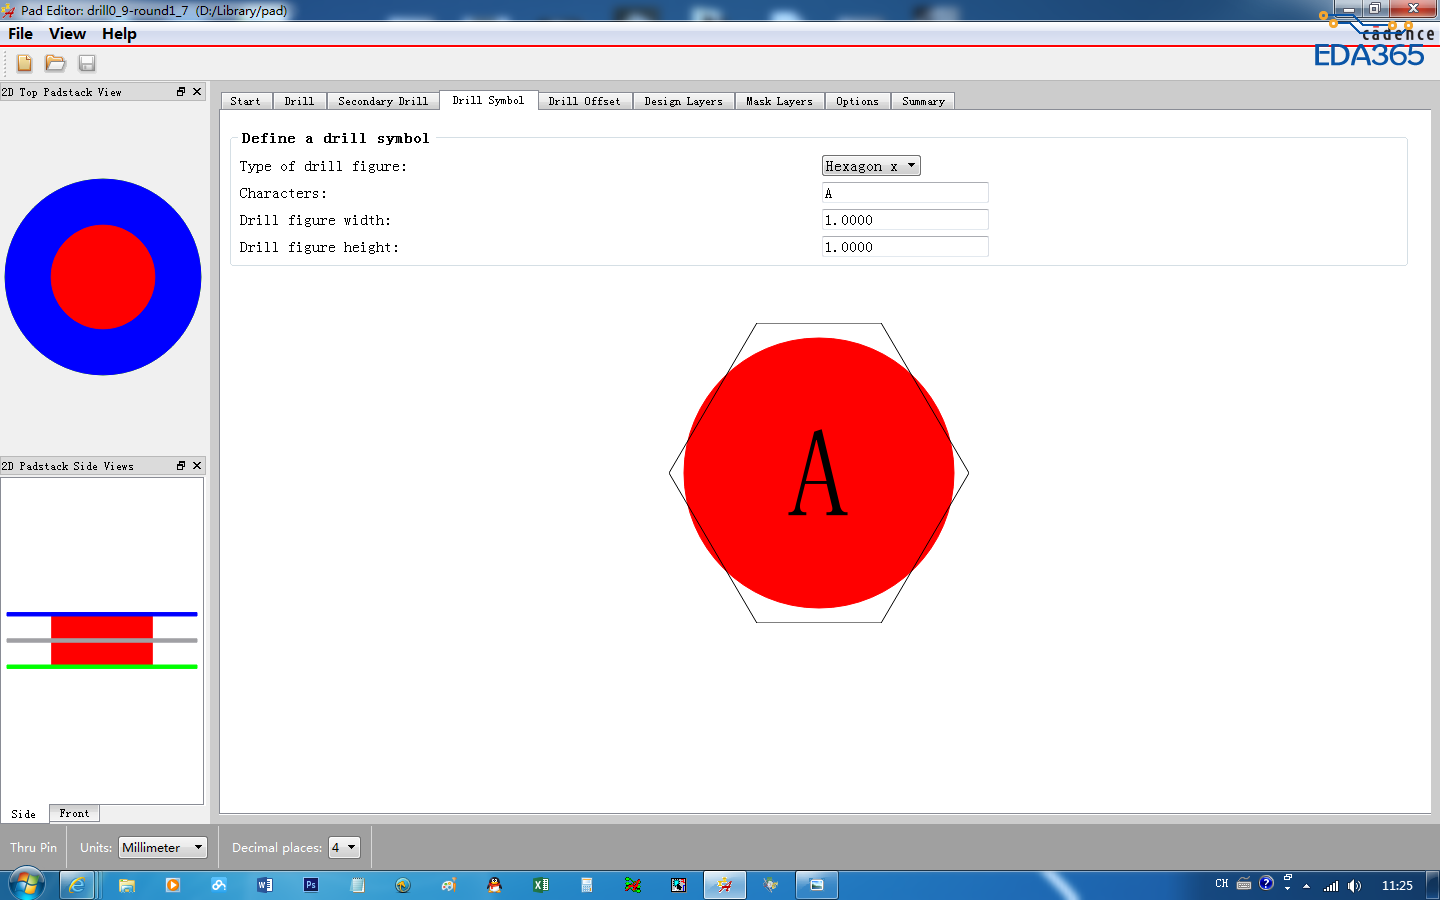Viewport: 1440px width, 900px height.
Task: Open Excel from the taskbar
Action: [541, 885]
